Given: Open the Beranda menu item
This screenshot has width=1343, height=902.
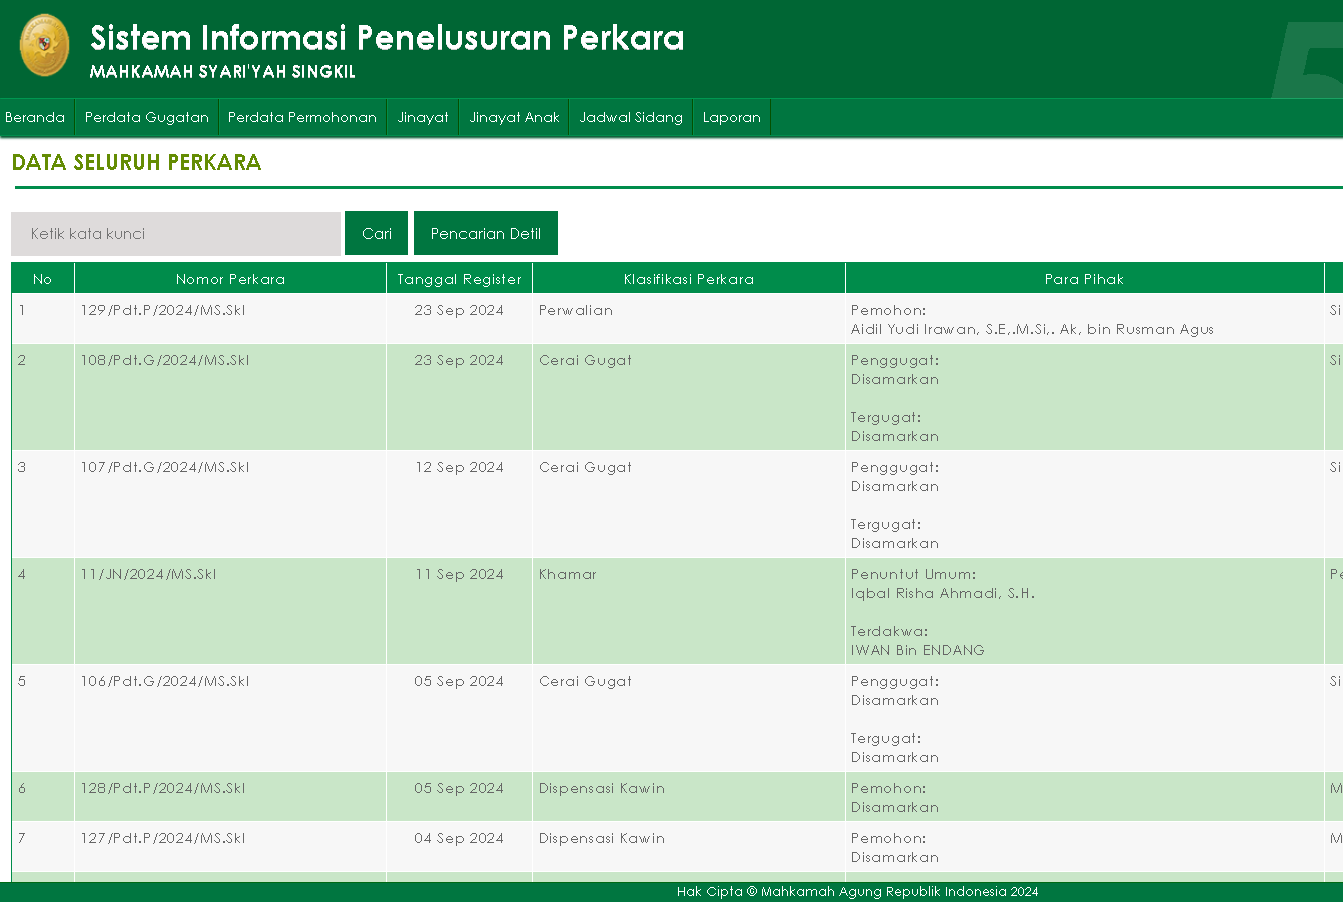Looking at the screenshot, I should click(x=36, y=117).
